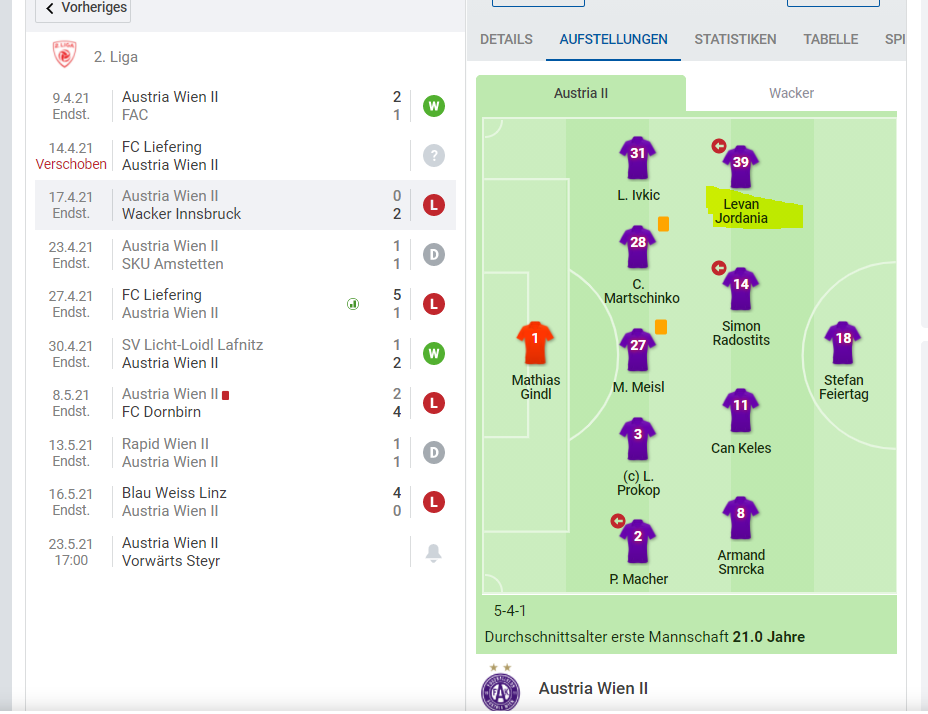Select goalkeeper Mathias Gindl's orange jersey
The image size is (928, 714).
pos(535,343)
